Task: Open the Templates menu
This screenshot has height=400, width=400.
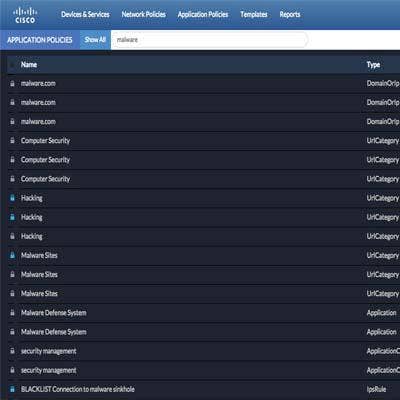Action: click(x=254, y=14)
